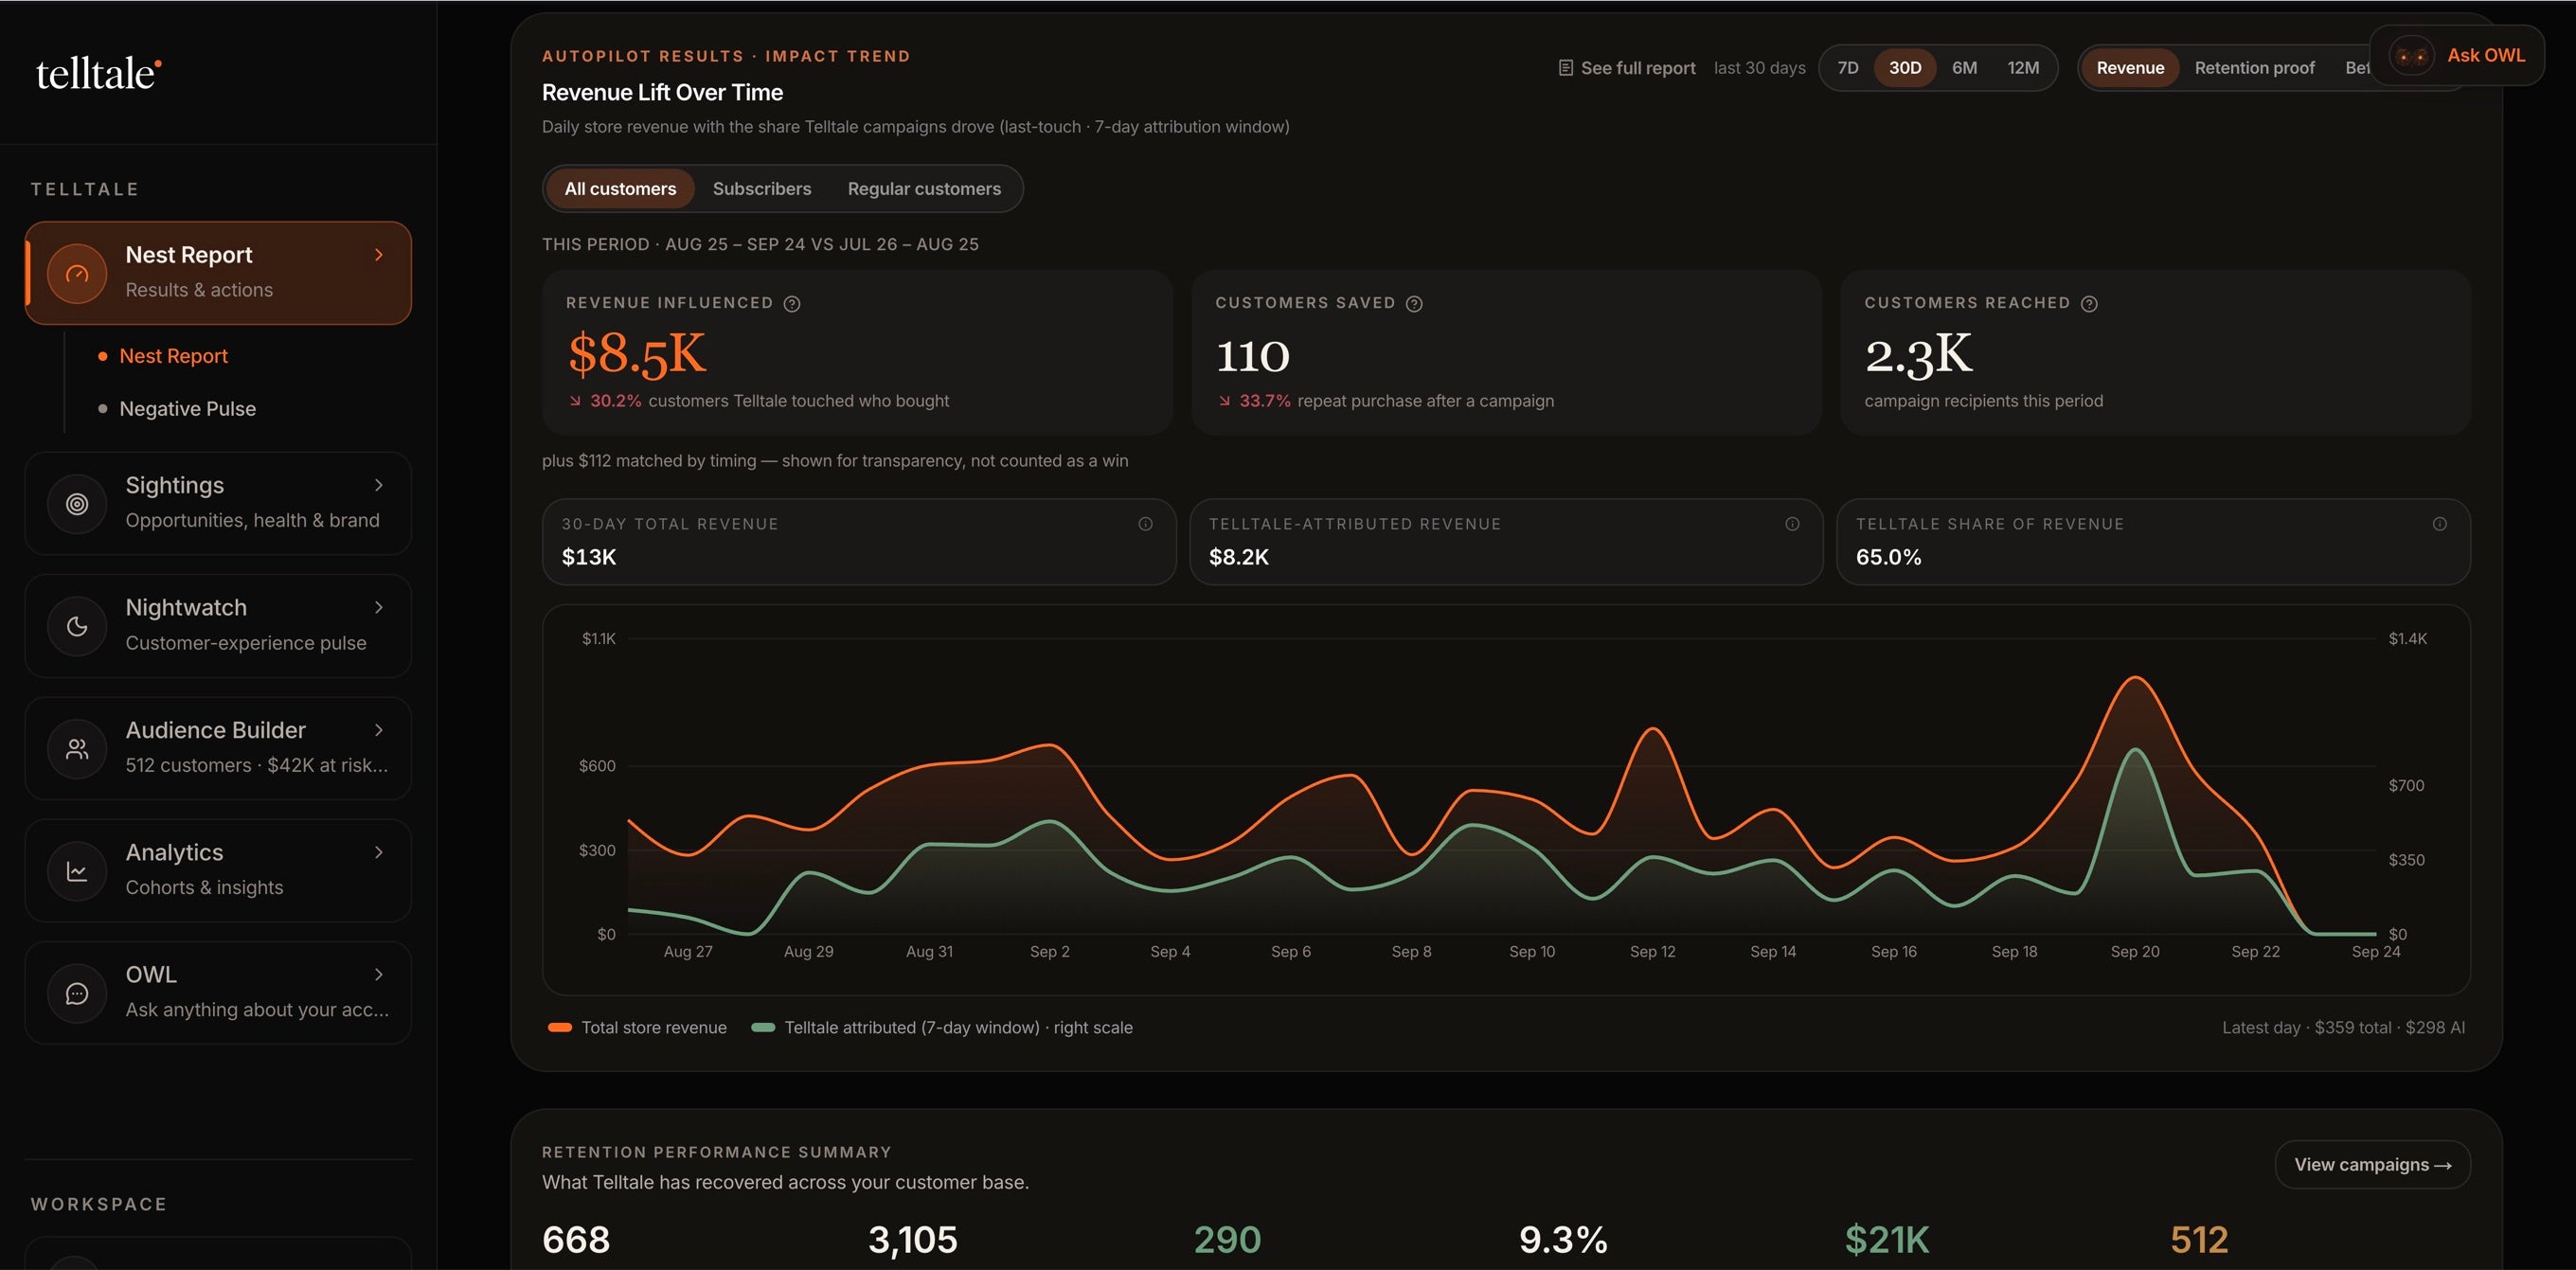Click the report document icon beside See full report
The height and width of the screenshot is (1270, 2576).
[x=1566, y=68]
